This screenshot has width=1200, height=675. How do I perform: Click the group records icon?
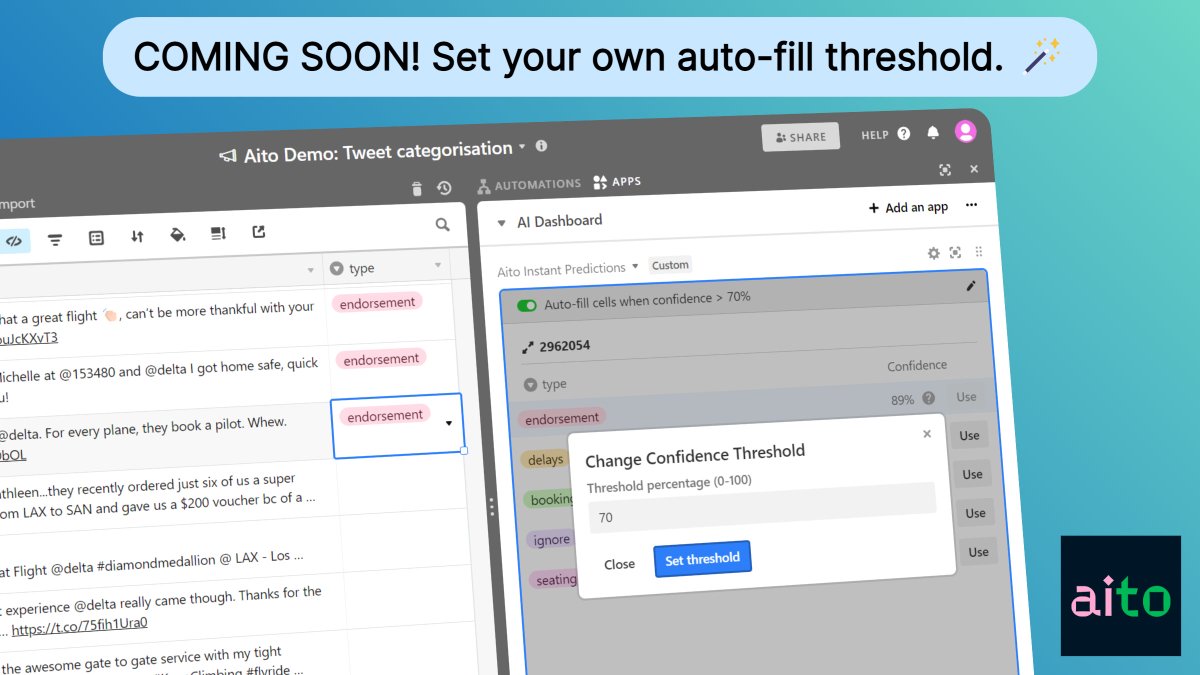coord(96,238)
